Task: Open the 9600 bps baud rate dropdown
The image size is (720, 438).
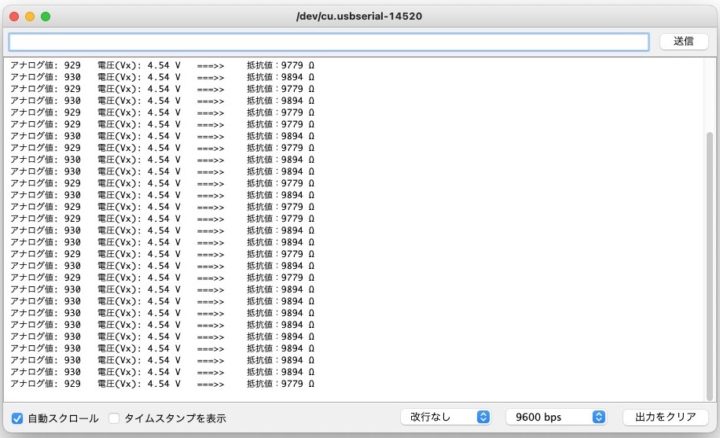Action: (x=556, y=417)
